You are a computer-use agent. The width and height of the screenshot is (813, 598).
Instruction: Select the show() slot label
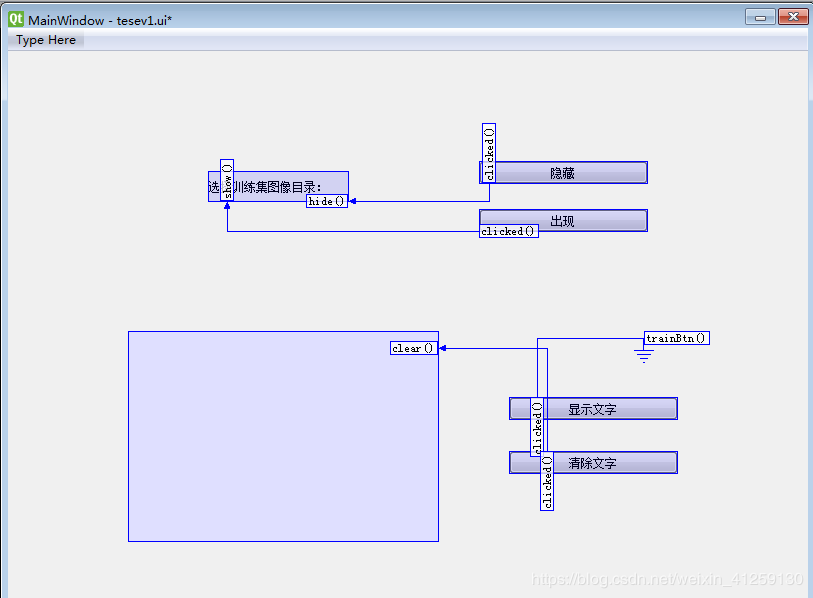pyautogui.click(x=227, y=178)
